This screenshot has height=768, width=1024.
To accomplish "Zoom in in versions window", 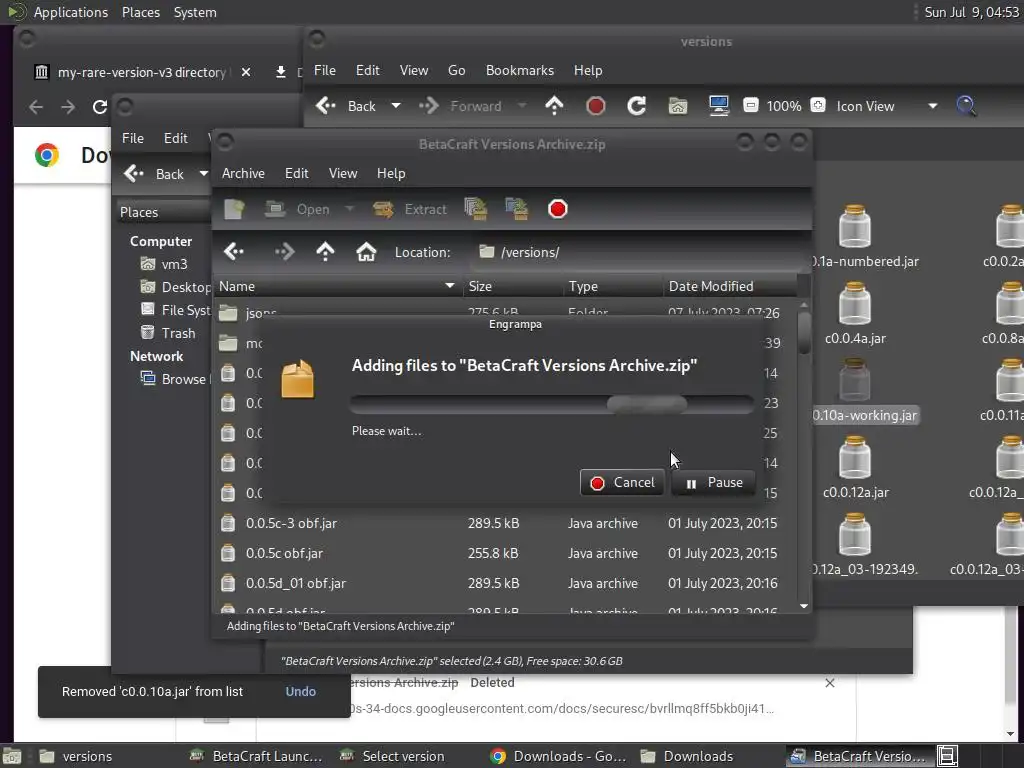I will (x=818, y=105).
